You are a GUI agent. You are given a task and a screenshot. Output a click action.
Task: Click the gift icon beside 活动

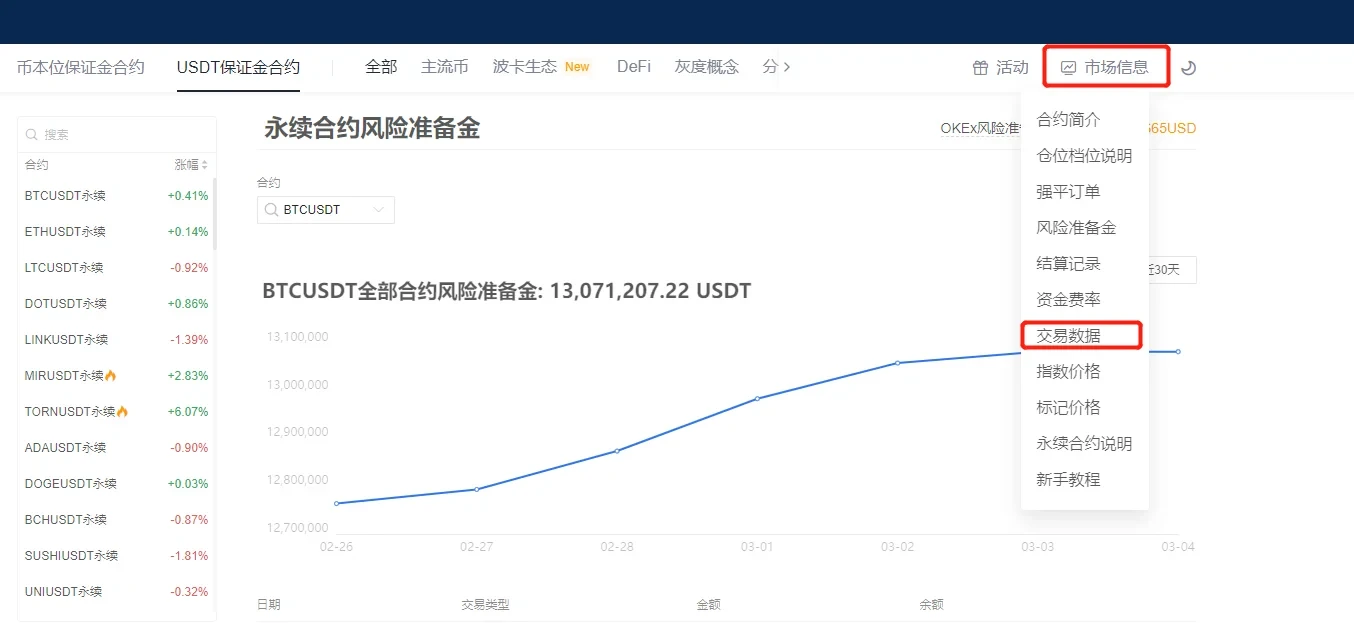980,68
